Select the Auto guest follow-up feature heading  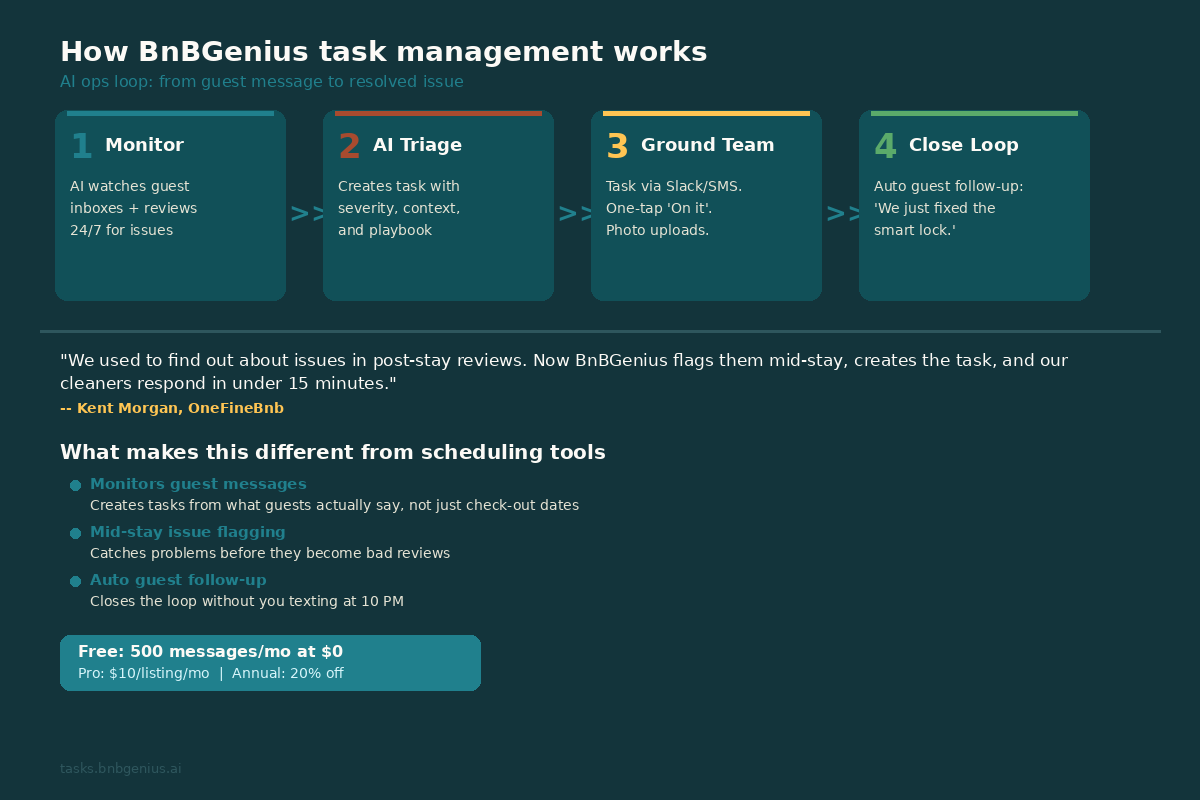point(178,580)
